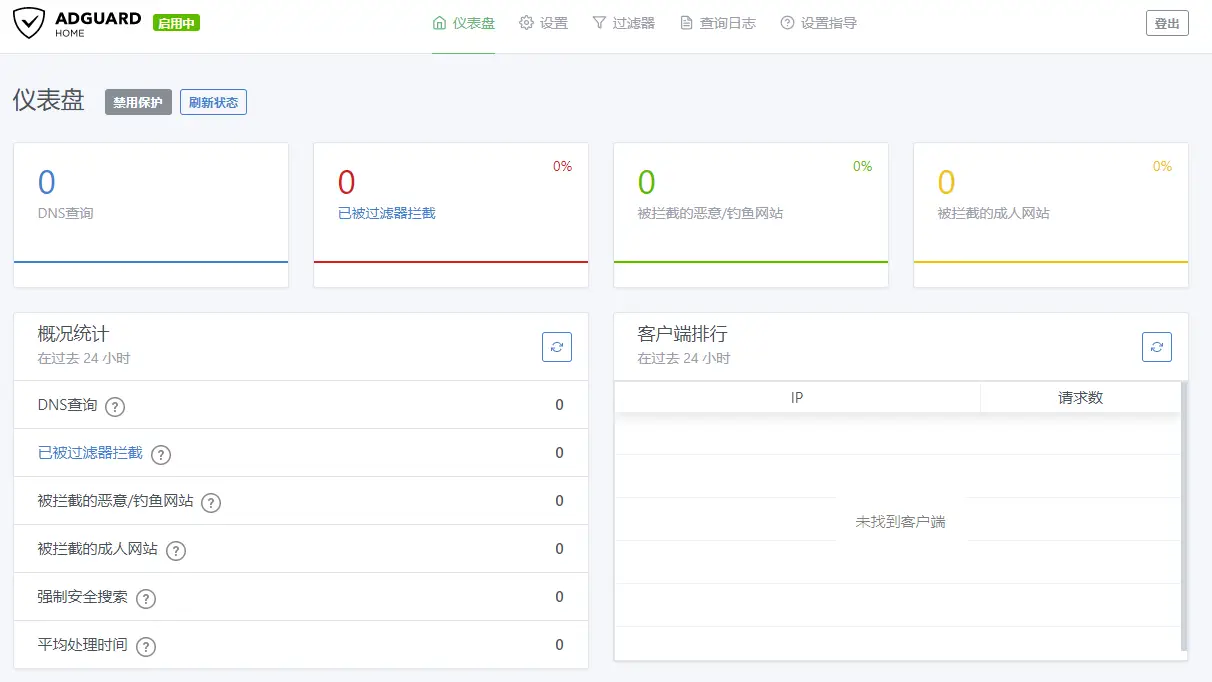
Task: Open the 仪表盘 tab
Action: point(463,23)
